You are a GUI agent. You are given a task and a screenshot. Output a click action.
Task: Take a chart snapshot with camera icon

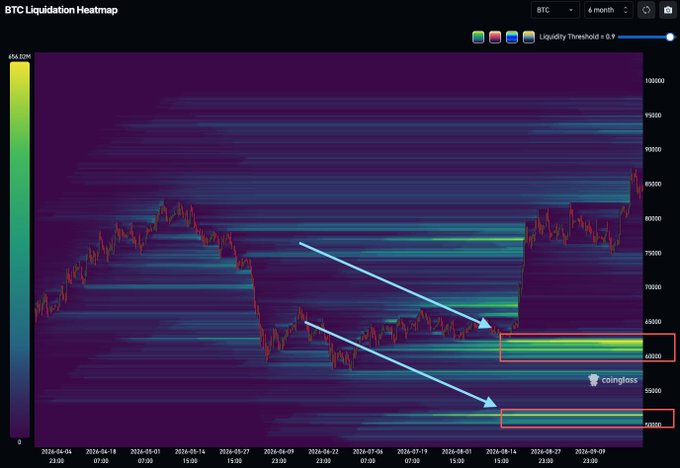coord(668,10)
